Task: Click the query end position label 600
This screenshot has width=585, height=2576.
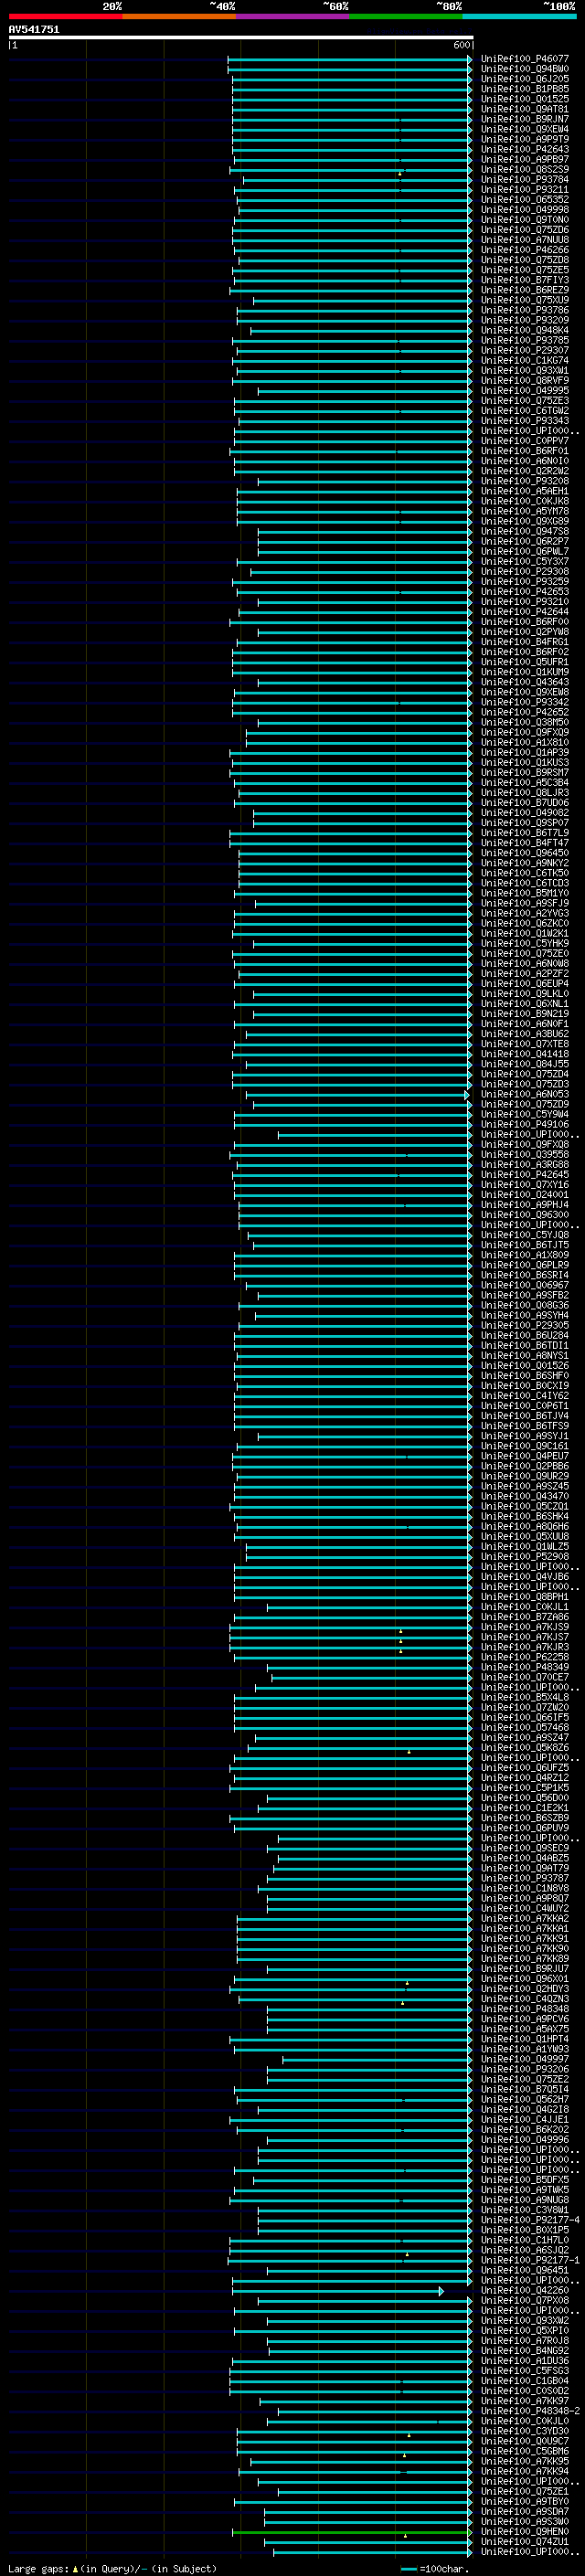Action: (461, 46)
